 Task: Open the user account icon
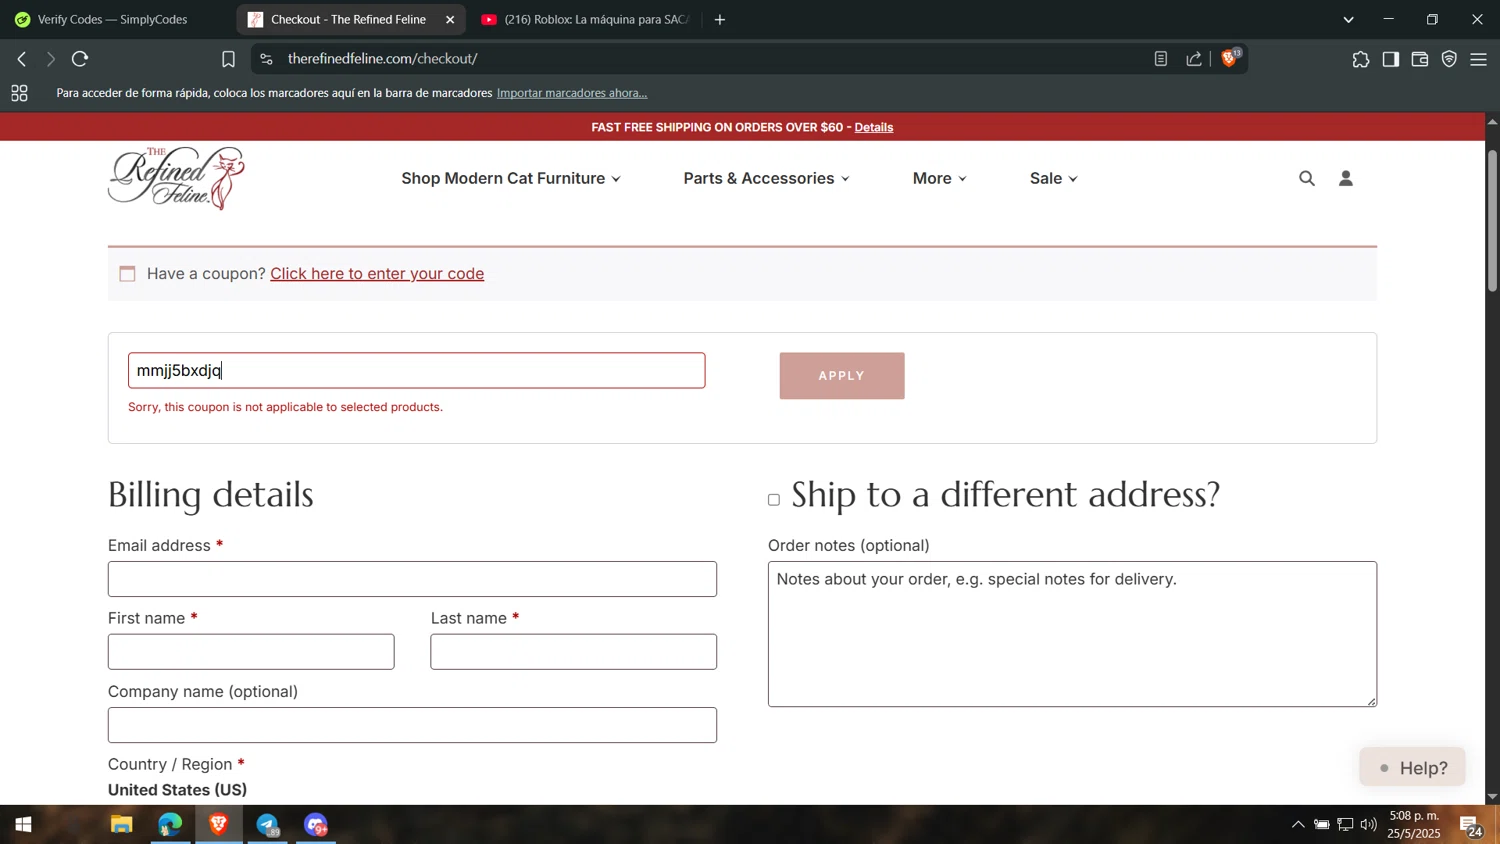(x=1346, y=178)
